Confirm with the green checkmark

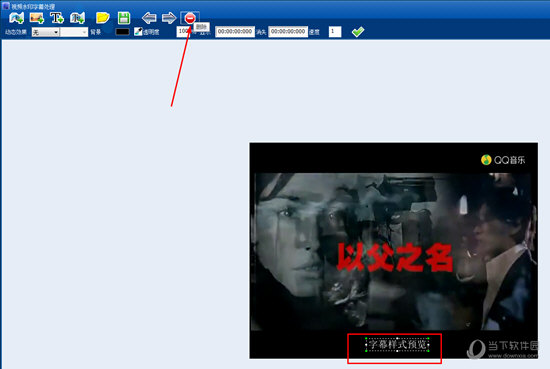coord(358,32)
